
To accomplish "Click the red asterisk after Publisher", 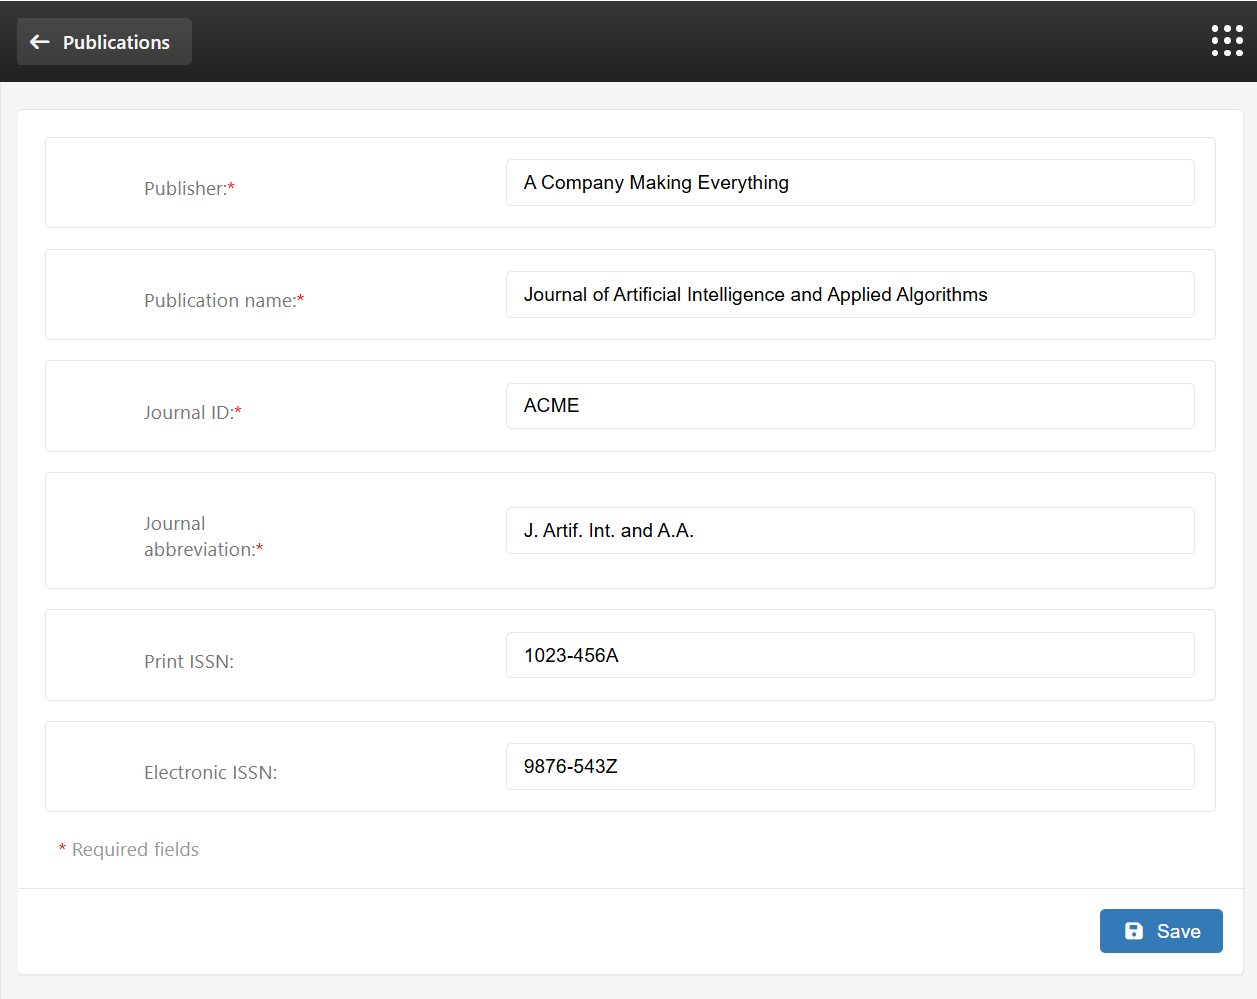I will (233, 185).
